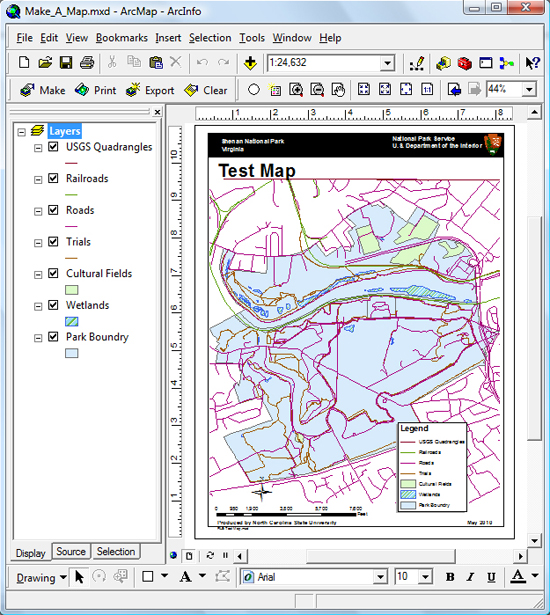Click the Export button
Viewport: 550px width, 615px height.
click(150, 90)
